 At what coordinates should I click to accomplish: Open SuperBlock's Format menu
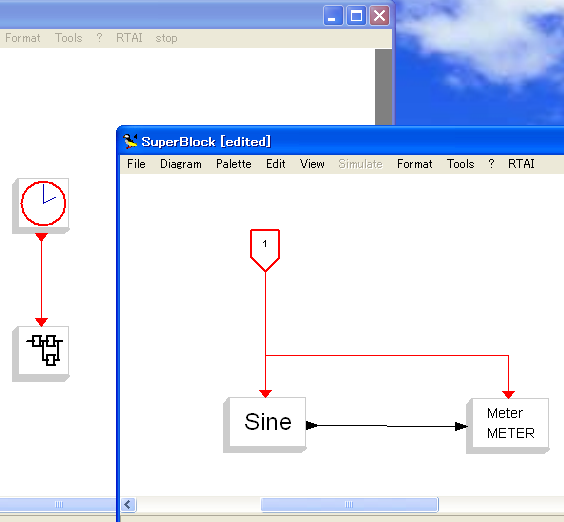pyautogui.click(x=414, y=164)
